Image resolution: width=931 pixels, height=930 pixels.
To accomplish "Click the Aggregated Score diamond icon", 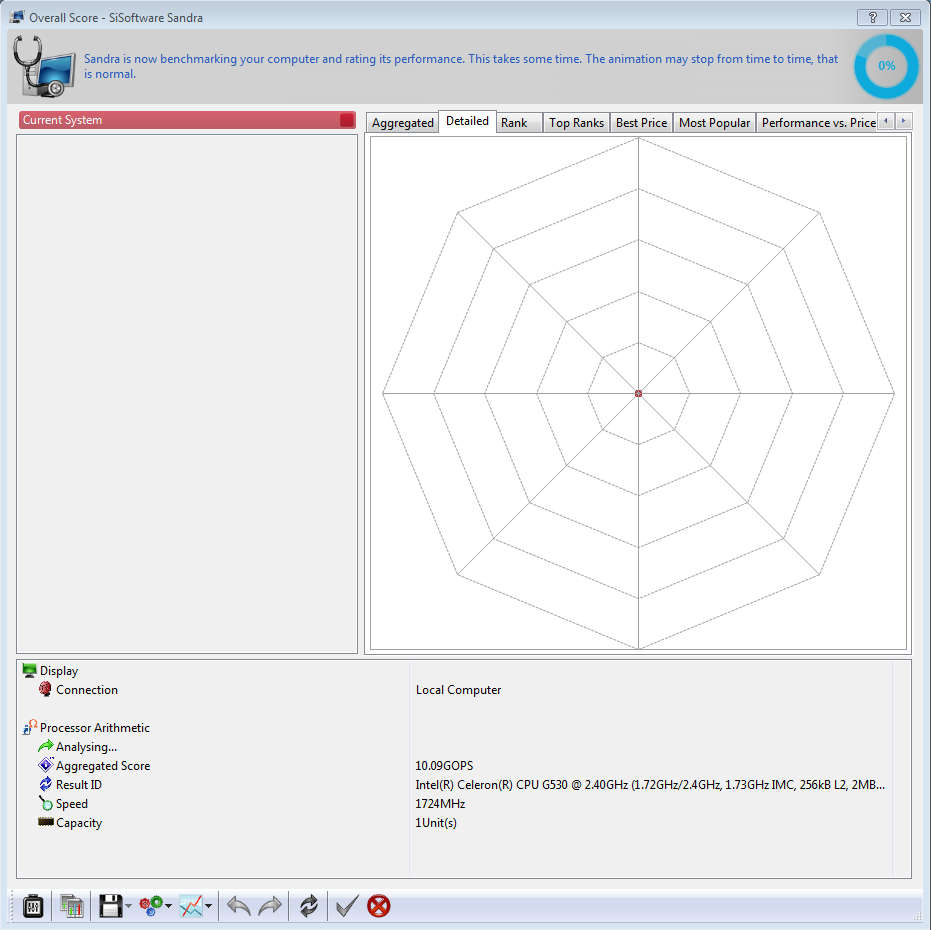I will click(x=45, y=765).
